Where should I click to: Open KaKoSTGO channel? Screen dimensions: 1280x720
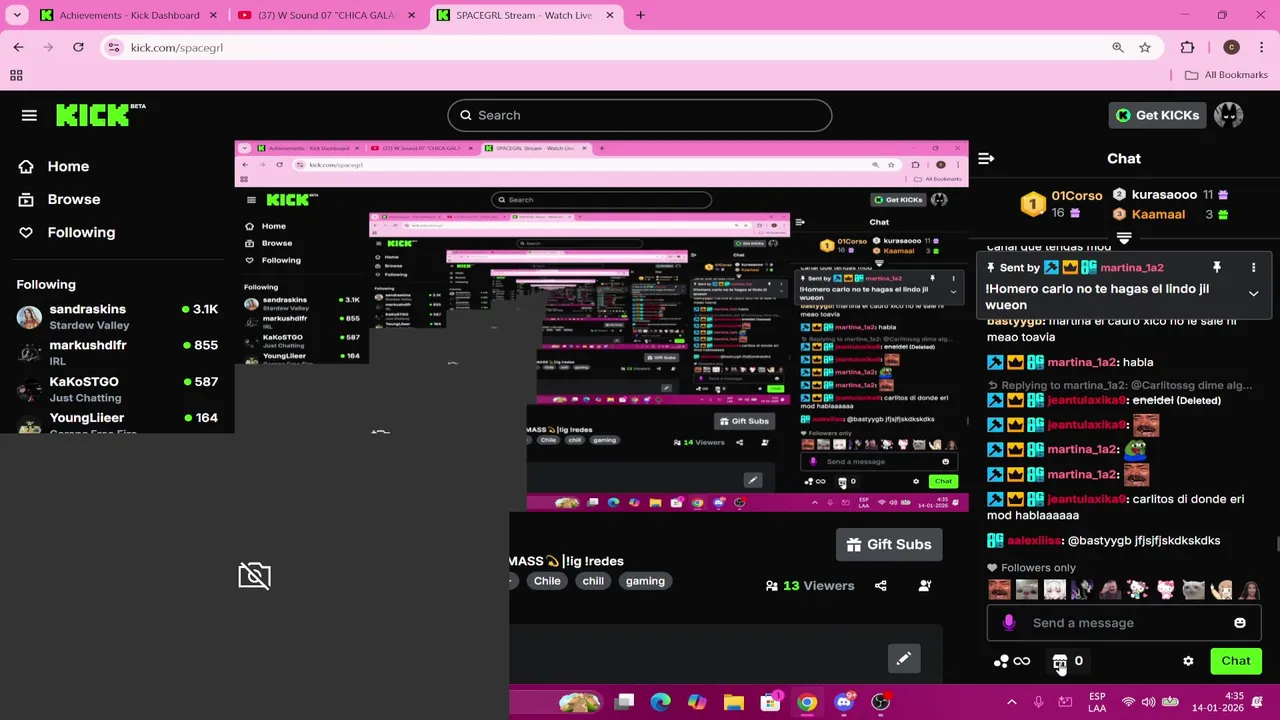[x=117, y=389]
